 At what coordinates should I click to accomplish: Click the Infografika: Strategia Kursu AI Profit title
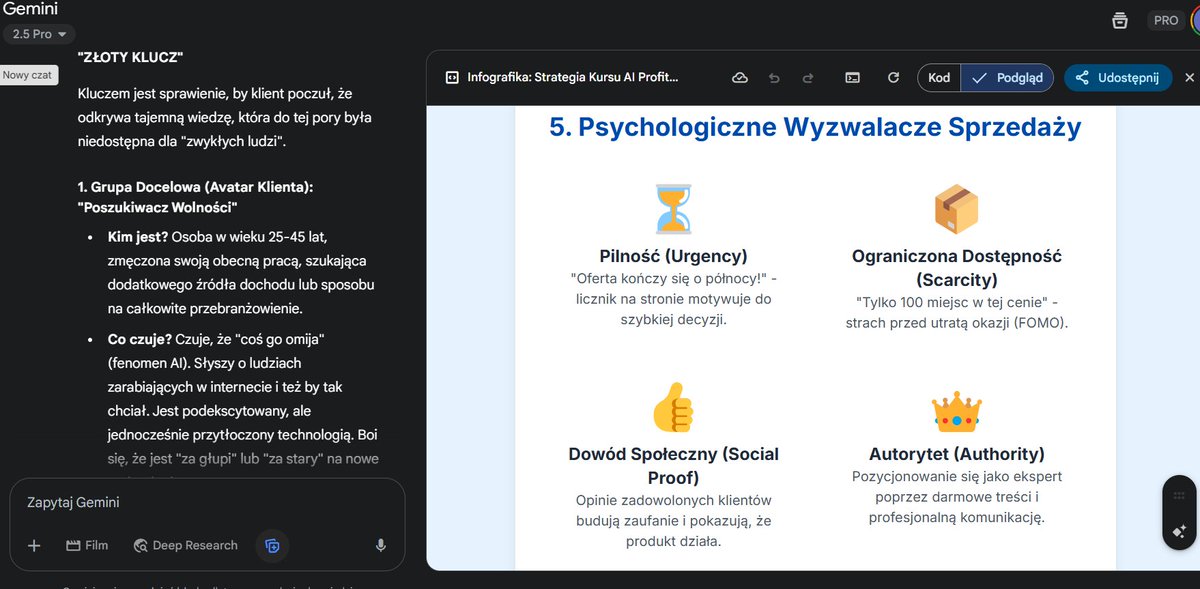pos(573,77)
